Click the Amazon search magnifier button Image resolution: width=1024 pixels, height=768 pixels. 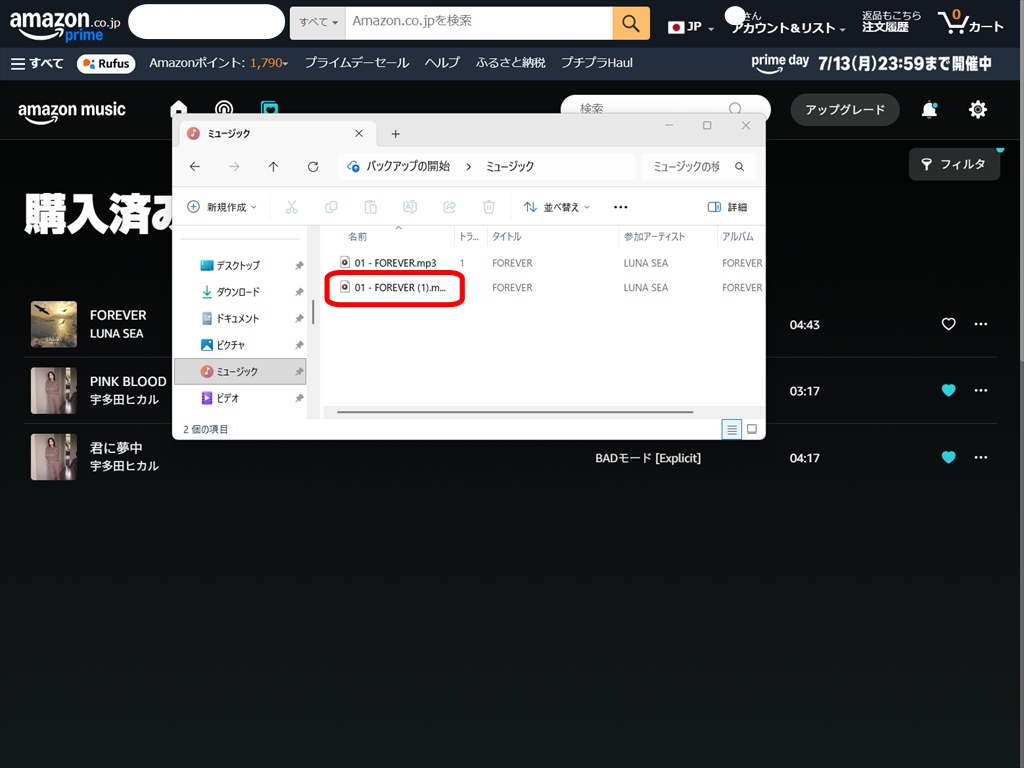point(630,23)
